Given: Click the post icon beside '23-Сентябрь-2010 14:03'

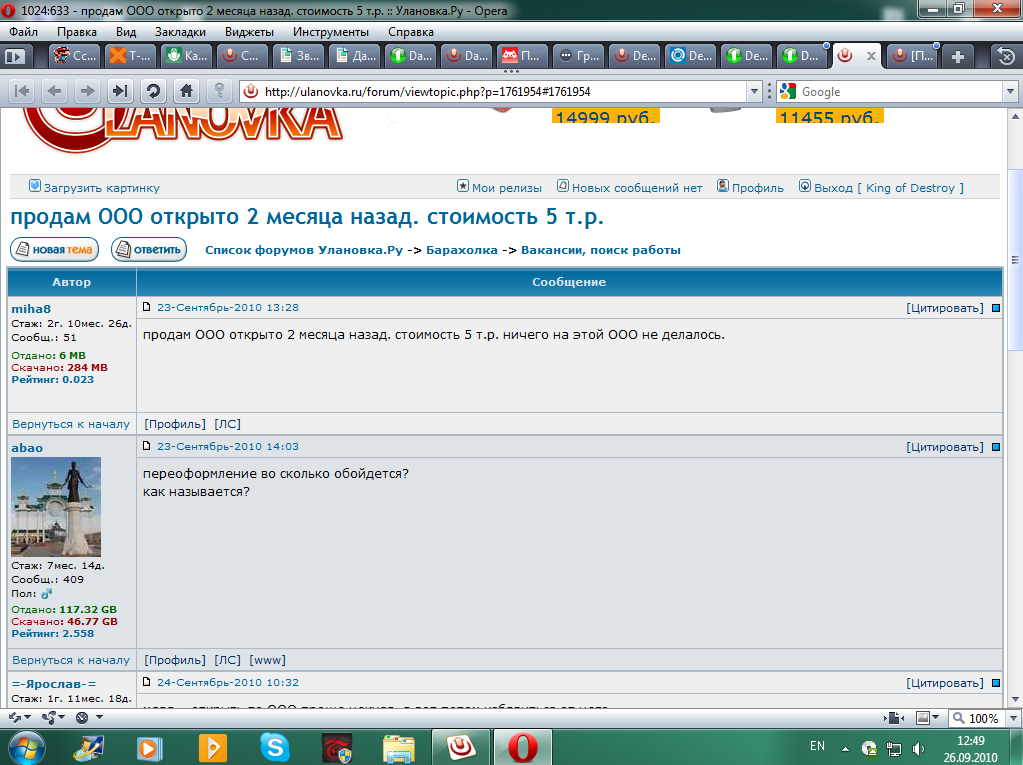Looking at the screenshot, I should (x=147, y=446).
